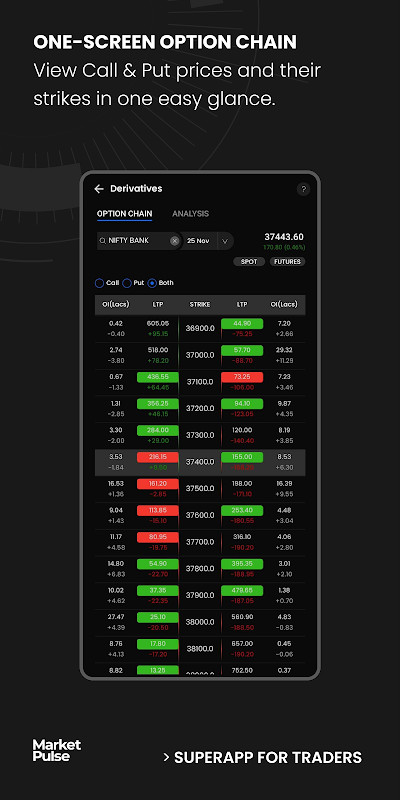This screenshot has width=400, height=800.
Task: Click the put OI value 29.32
Action: [x=284, y=350]
